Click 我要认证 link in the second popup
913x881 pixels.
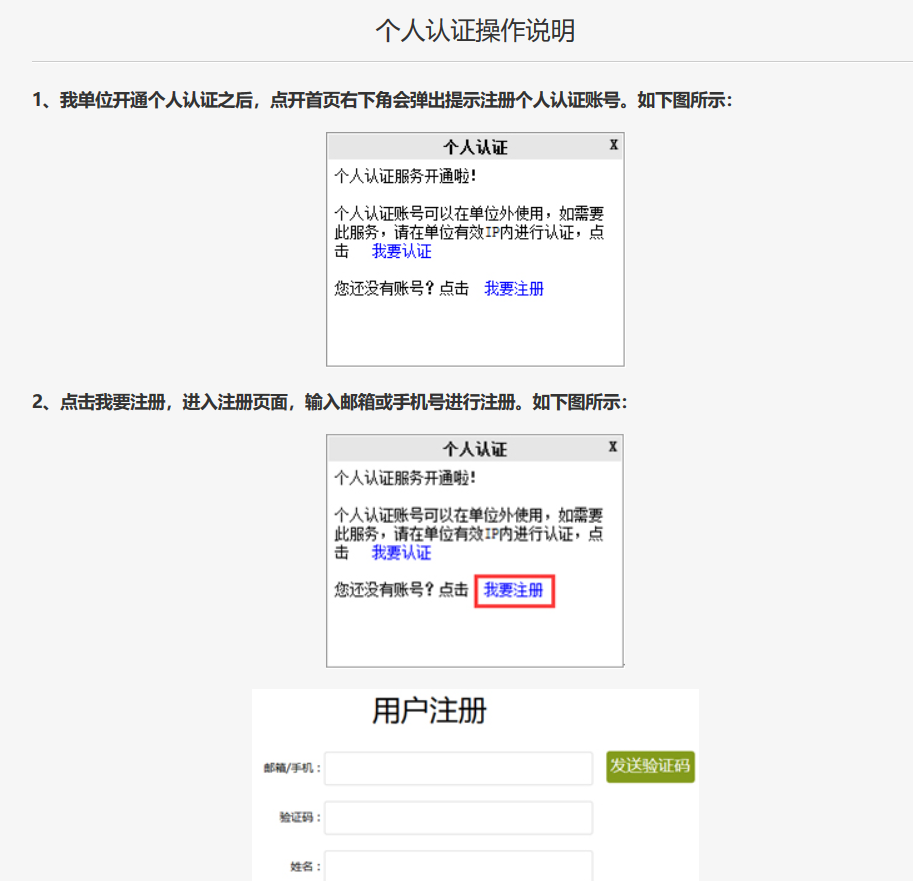(x=402, y=553)
